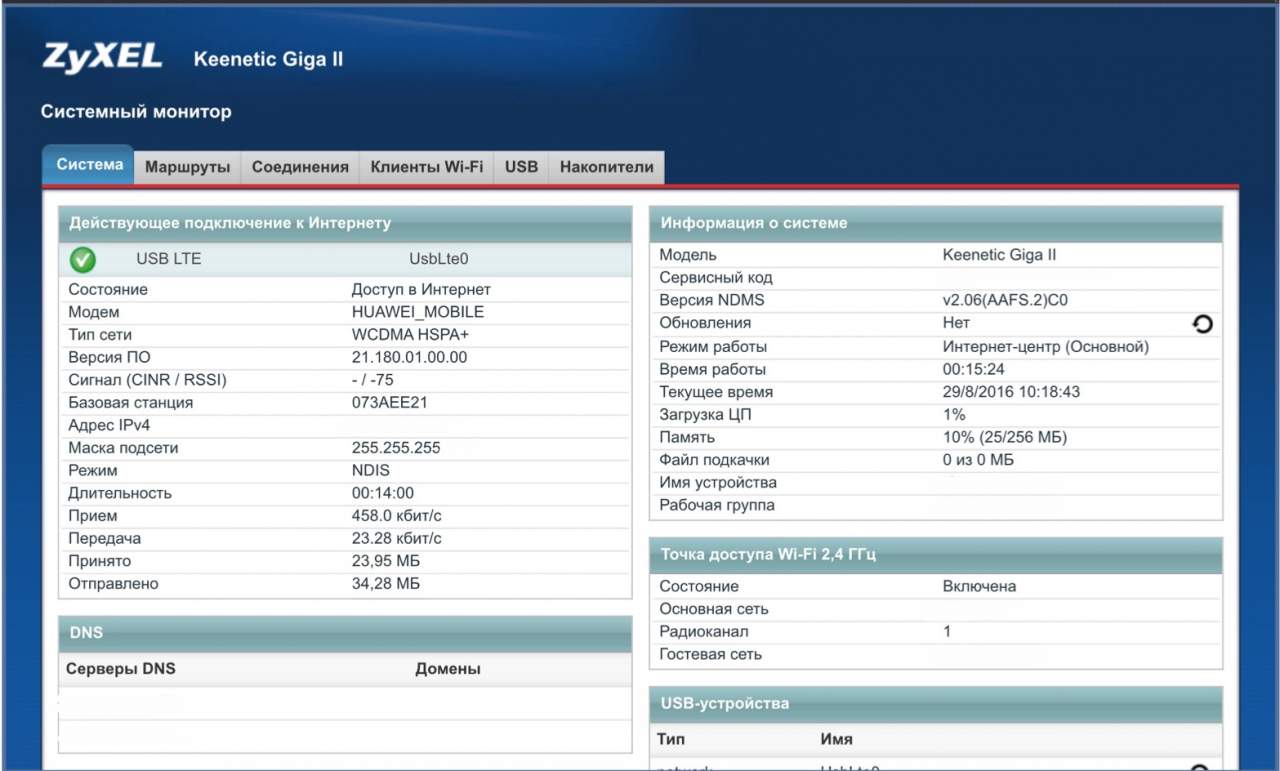Click the refresh icon beside Обновления
This screenshot has width=1280, height=771.
pos(1202,324)
